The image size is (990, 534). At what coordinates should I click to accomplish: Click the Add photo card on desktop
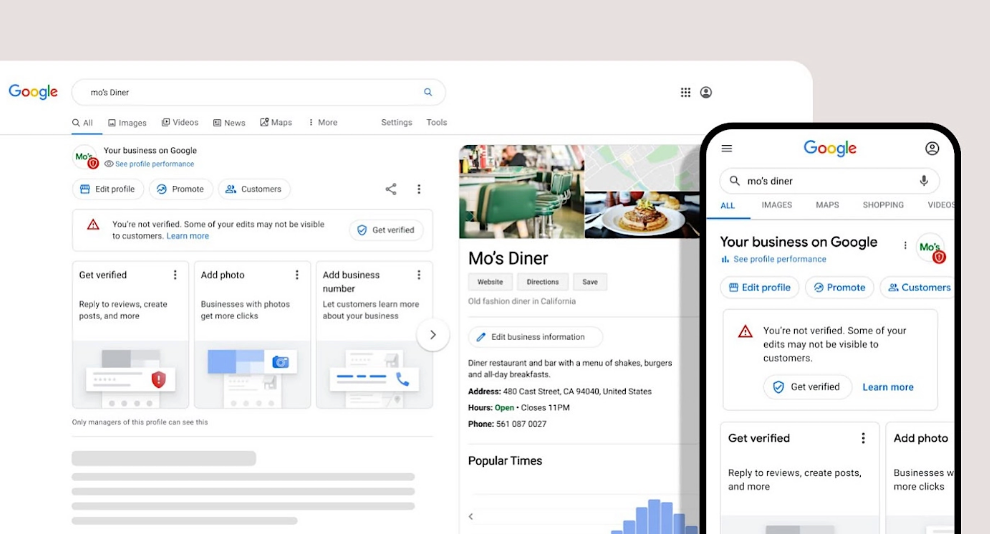pos(252,335)
